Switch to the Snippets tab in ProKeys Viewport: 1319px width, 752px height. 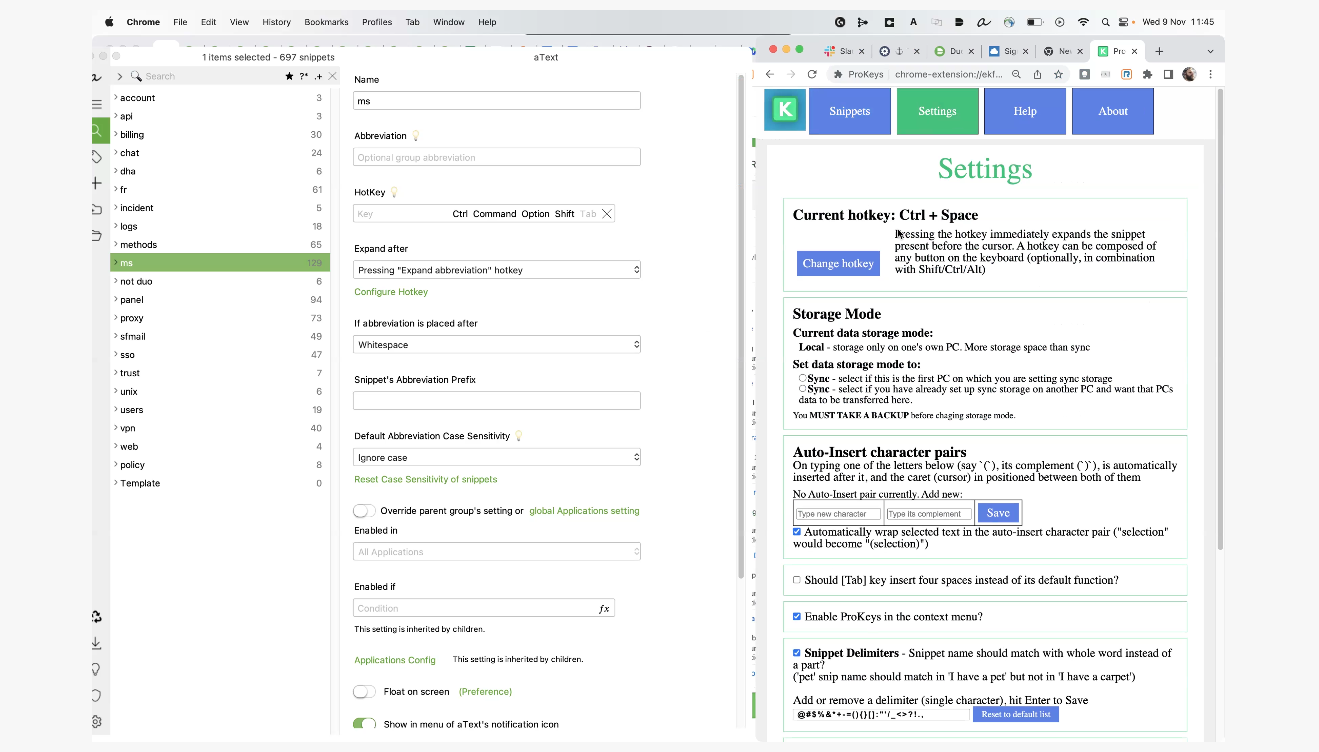[849, 111]
